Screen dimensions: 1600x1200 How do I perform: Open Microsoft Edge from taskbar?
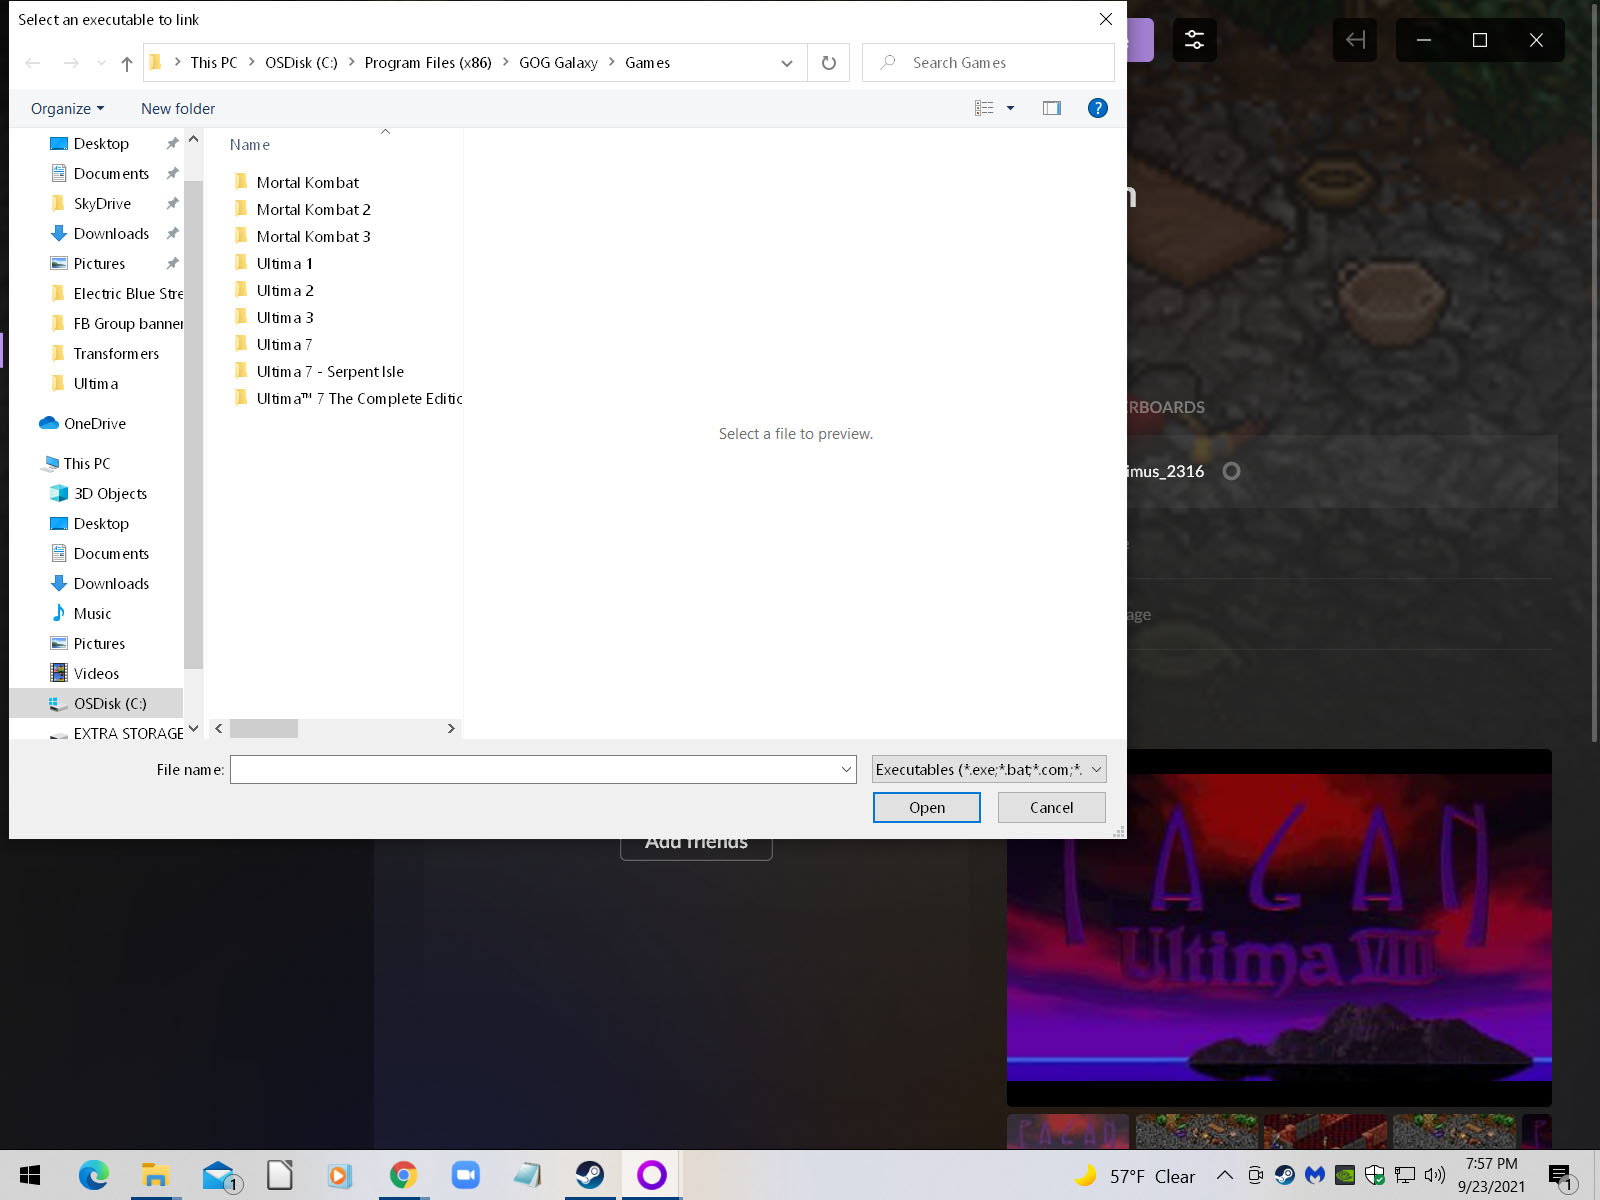[x=93, y=1175]
